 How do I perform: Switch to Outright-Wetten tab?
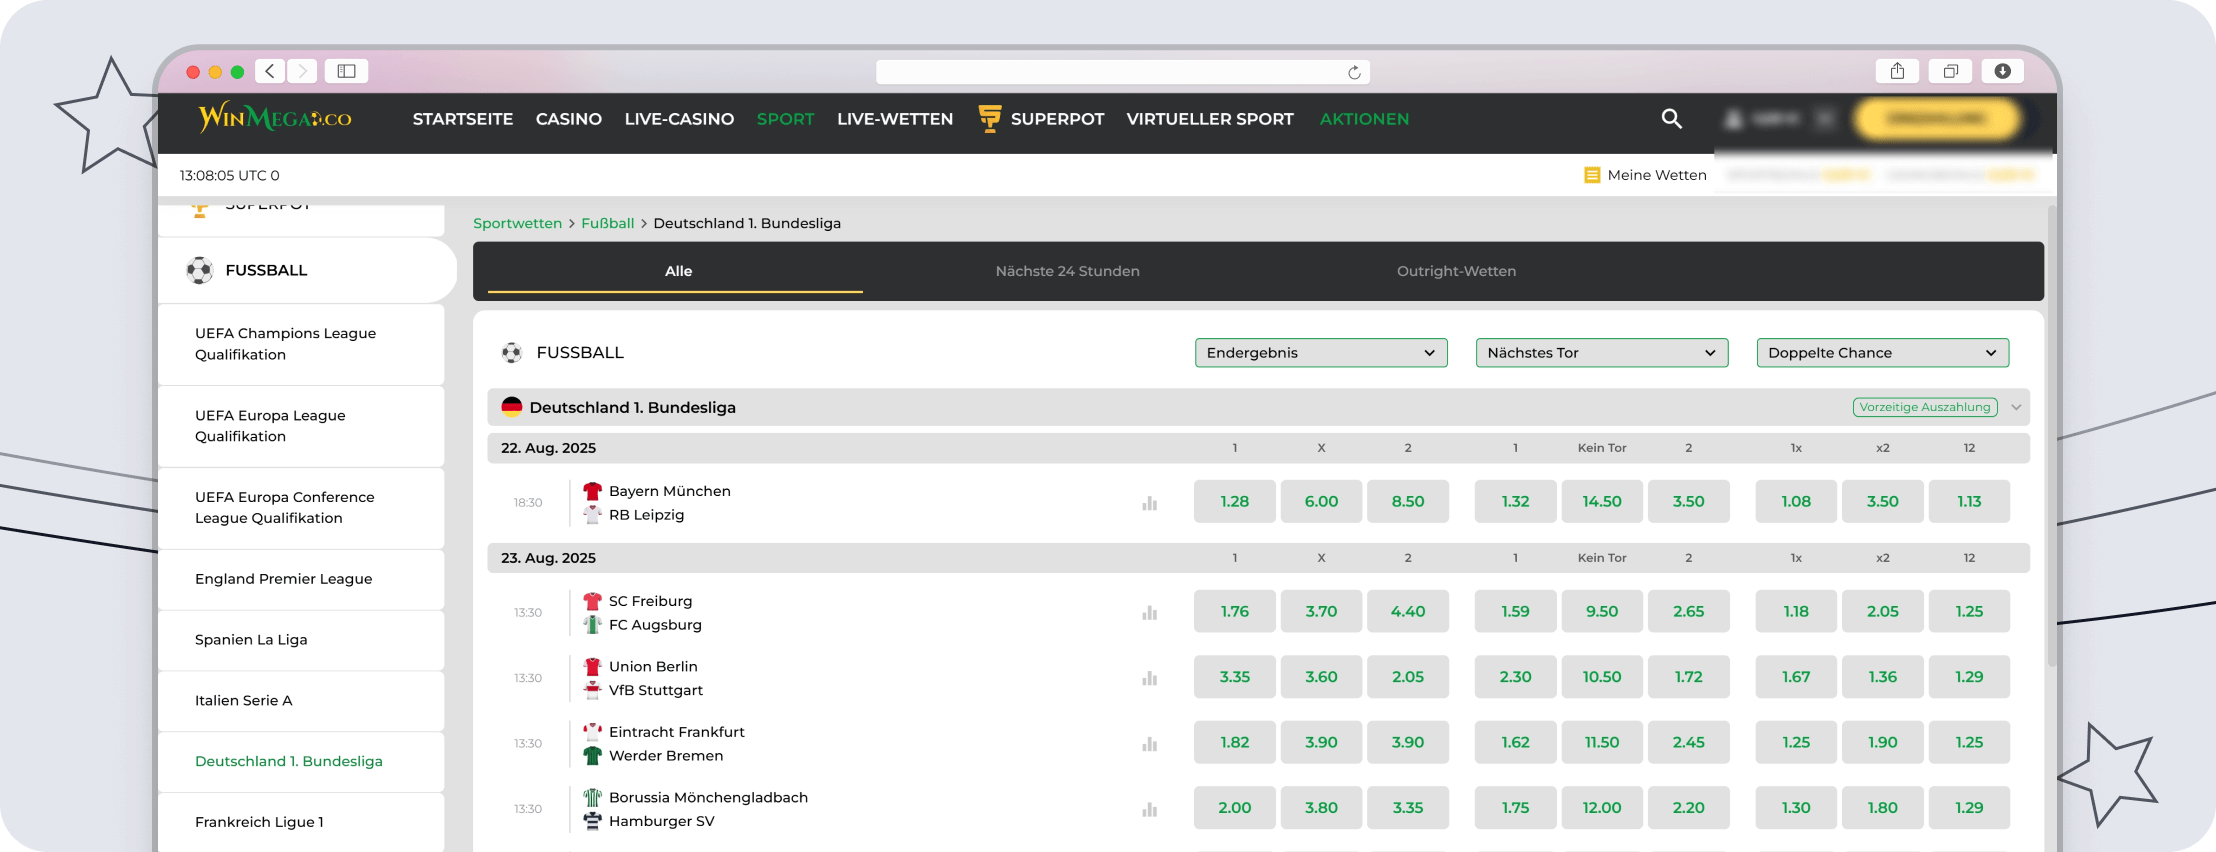point(1456,271)
